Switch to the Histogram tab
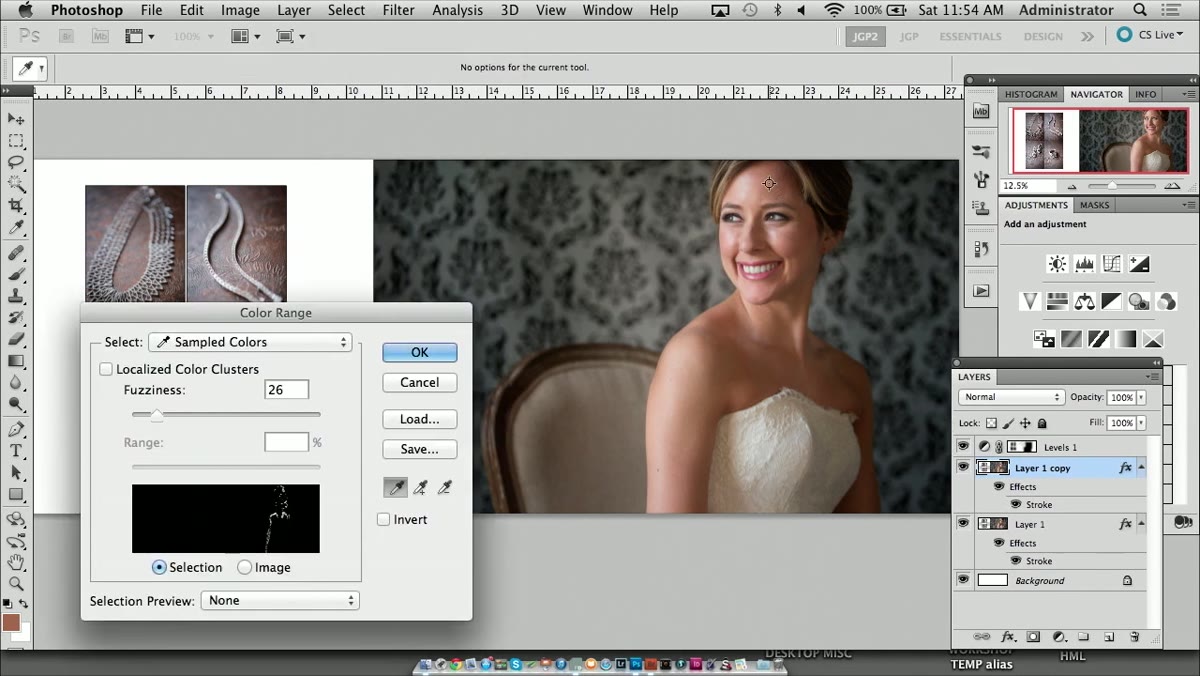Viewport: 1200px width, 676px height. tap(1031, 94)
